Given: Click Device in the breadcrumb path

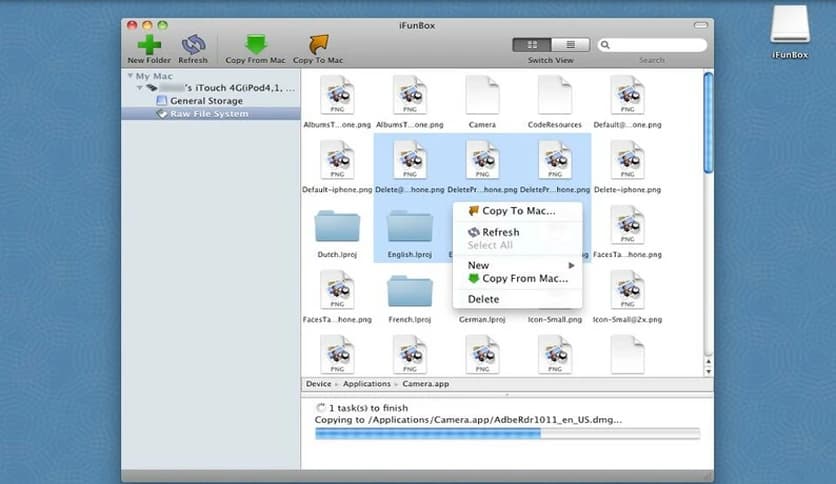Looking at the screenshot, I should [319, 384].
